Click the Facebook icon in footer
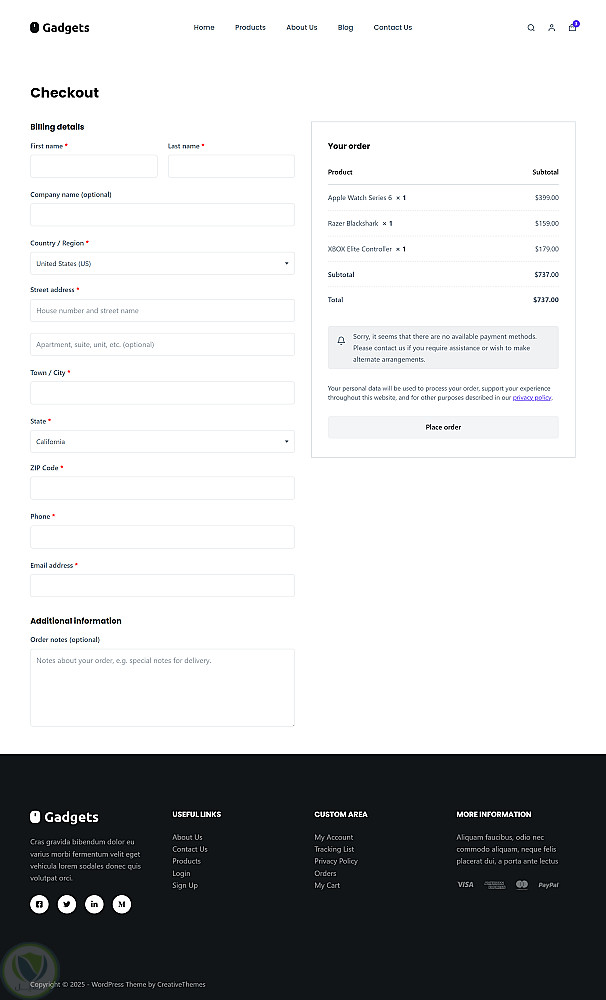This screenshot has width=606, height=1000. (x=39, y=904)
